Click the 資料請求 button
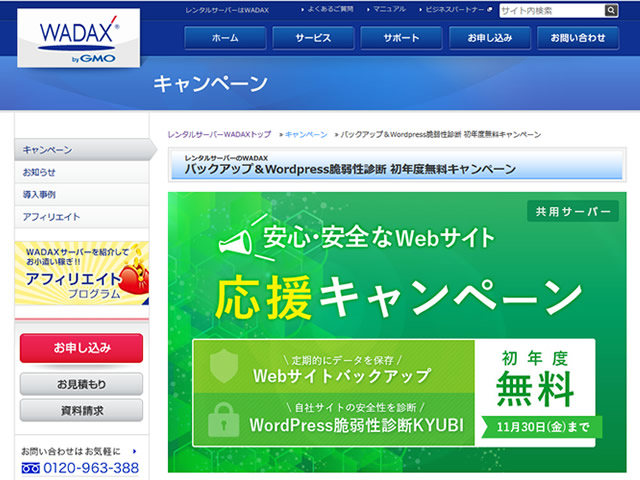The image size is (640, 480). pyautogui.click(x=81, y=410)
